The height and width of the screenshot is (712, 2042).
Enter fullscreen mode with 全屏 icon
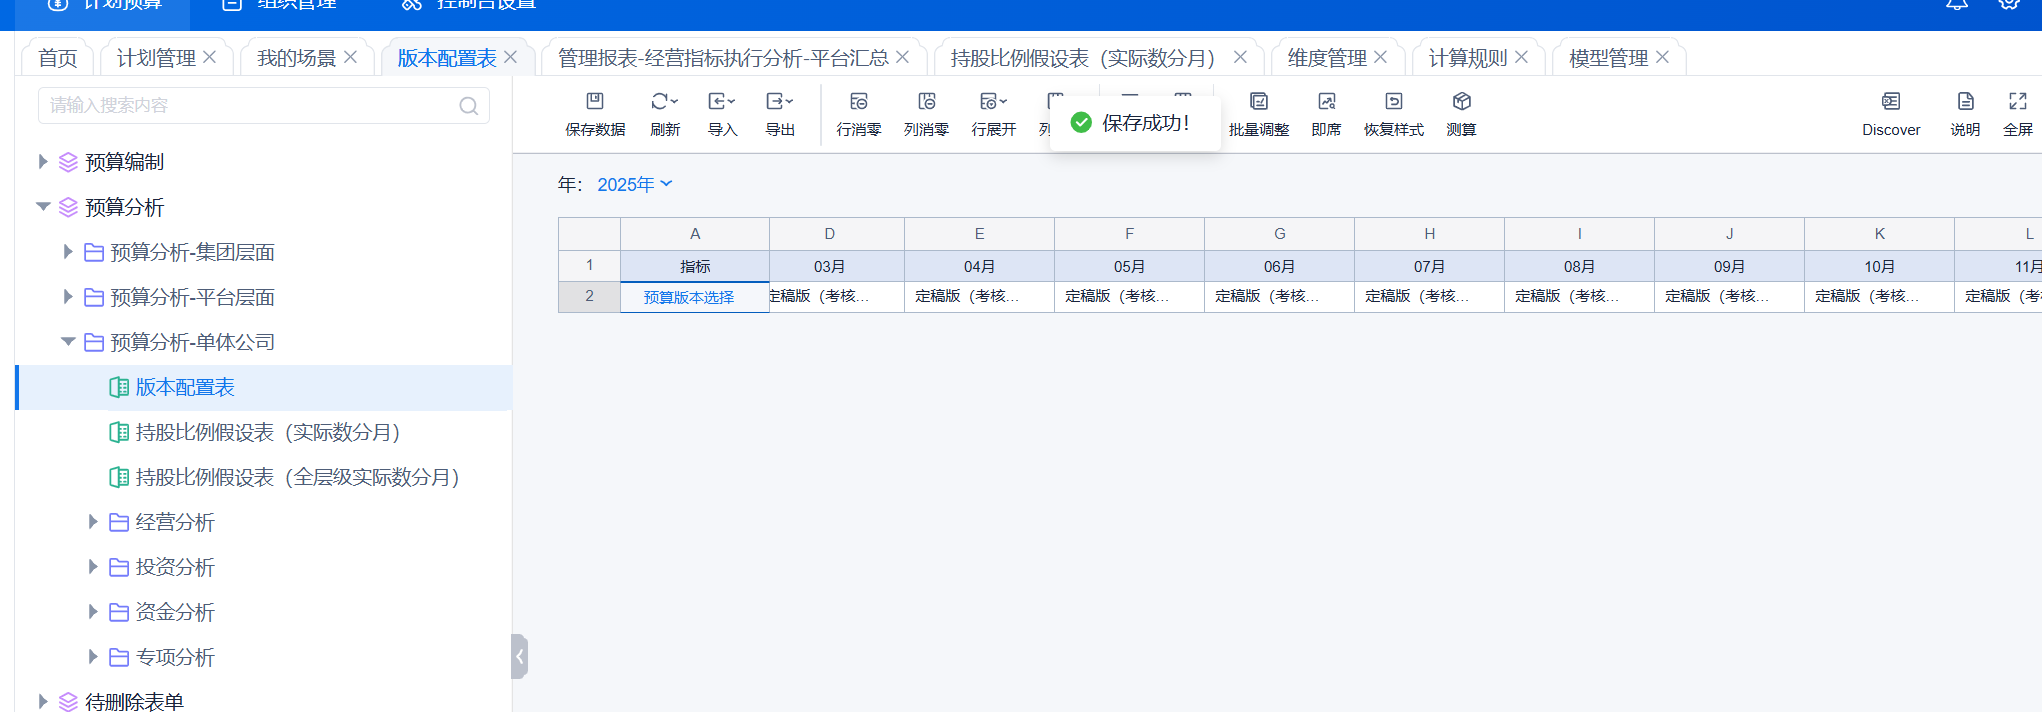coord(2017,102)
